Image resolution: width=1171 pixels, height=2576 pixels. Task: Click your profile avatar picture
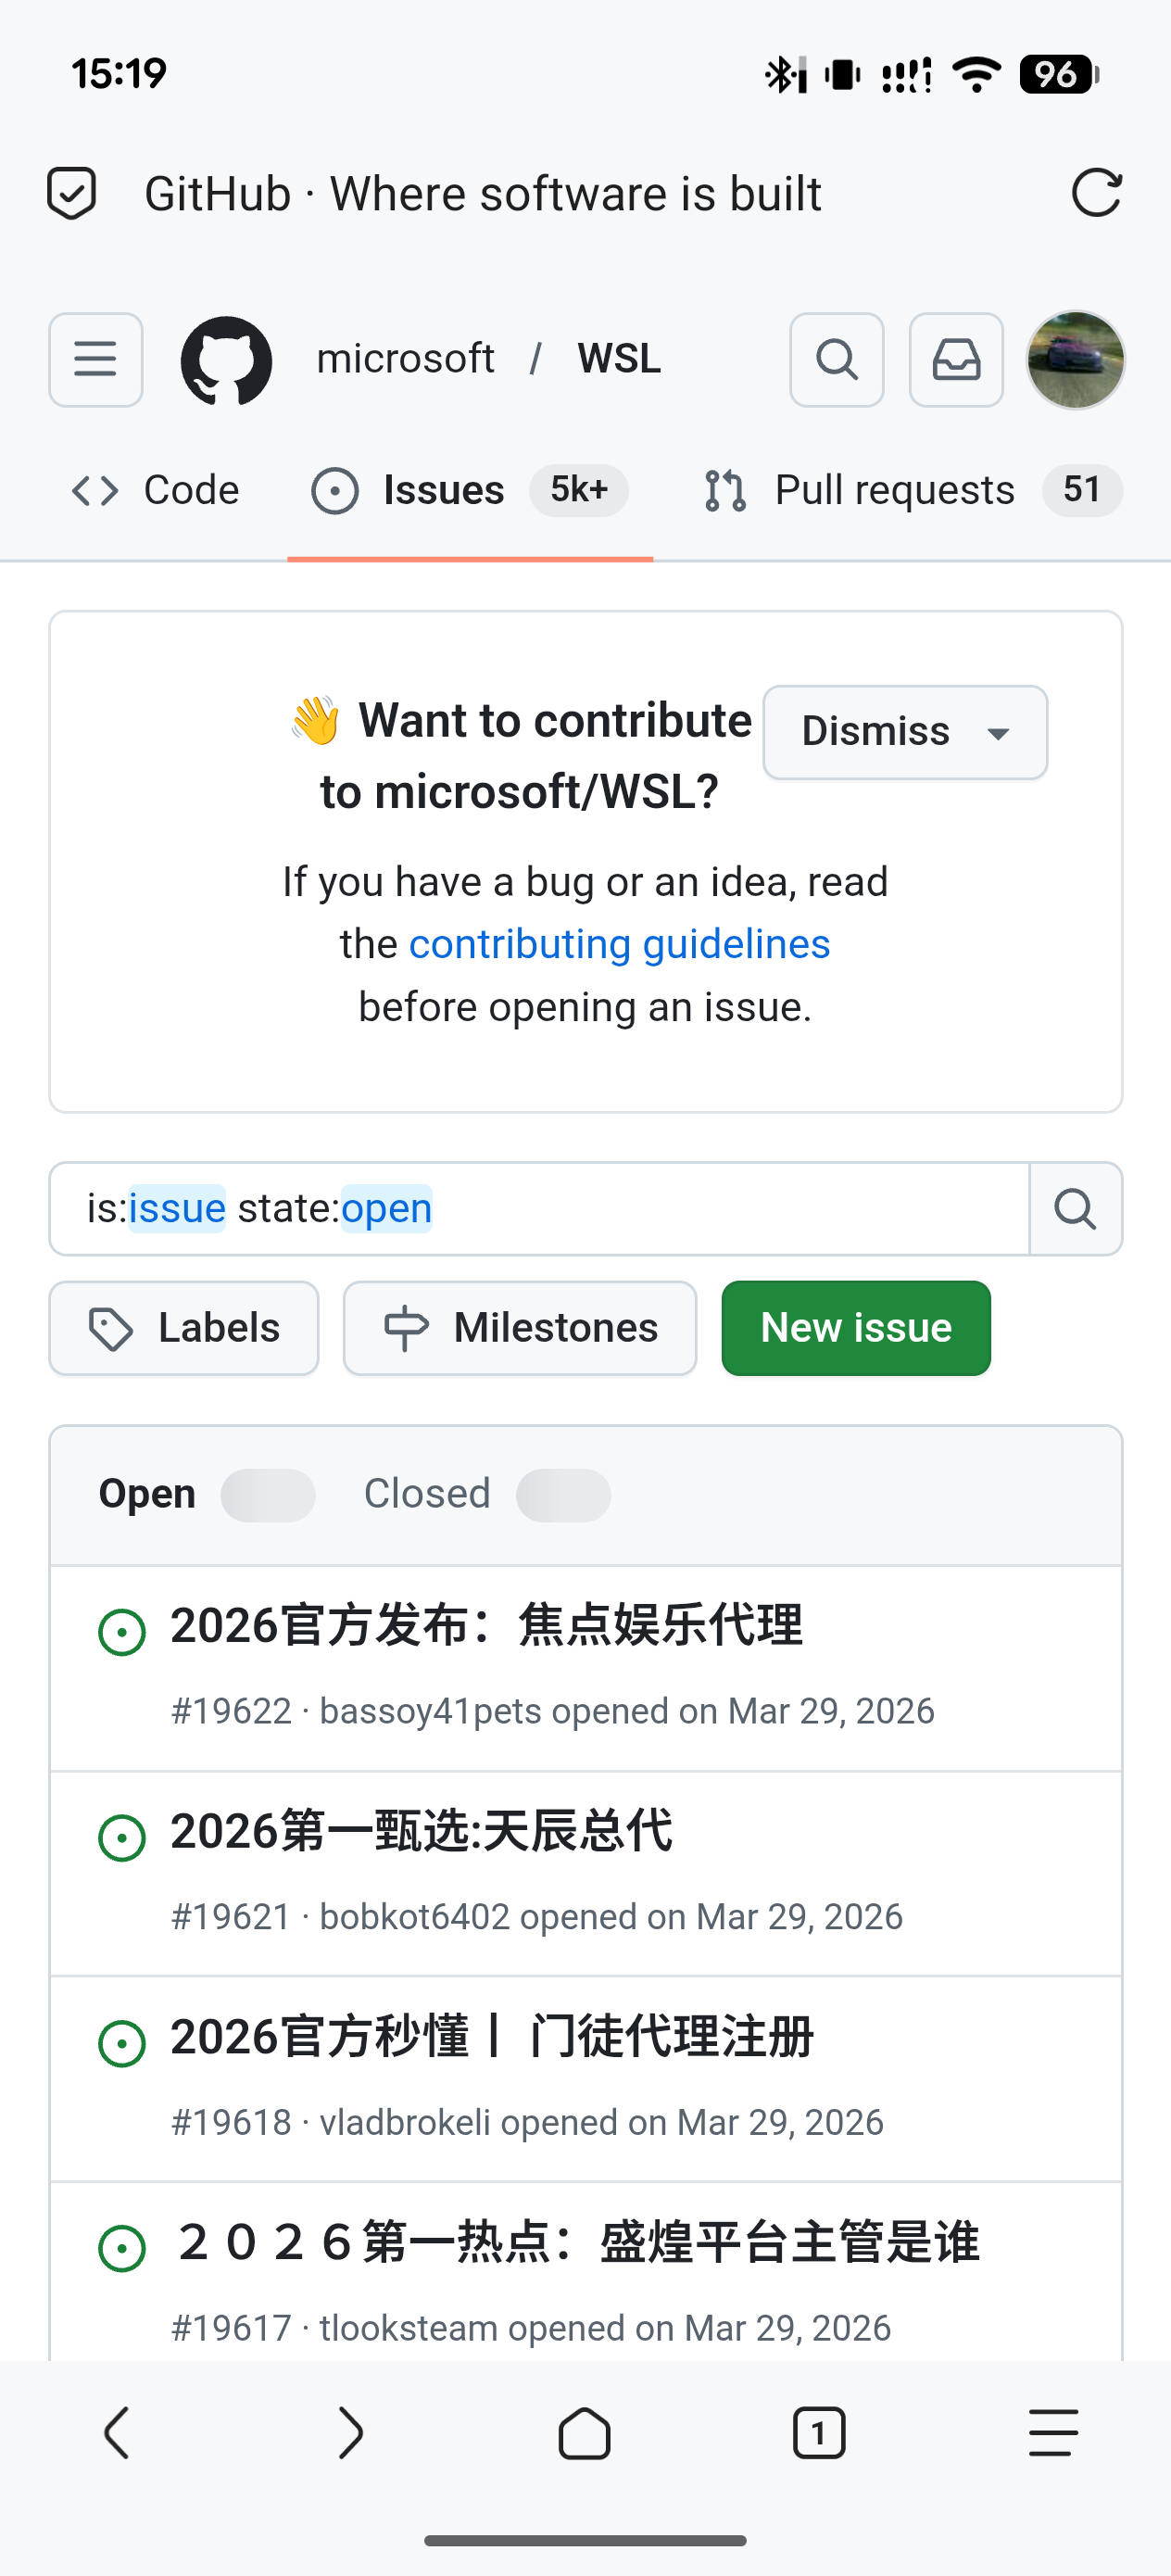click(x=1076, y=360)
